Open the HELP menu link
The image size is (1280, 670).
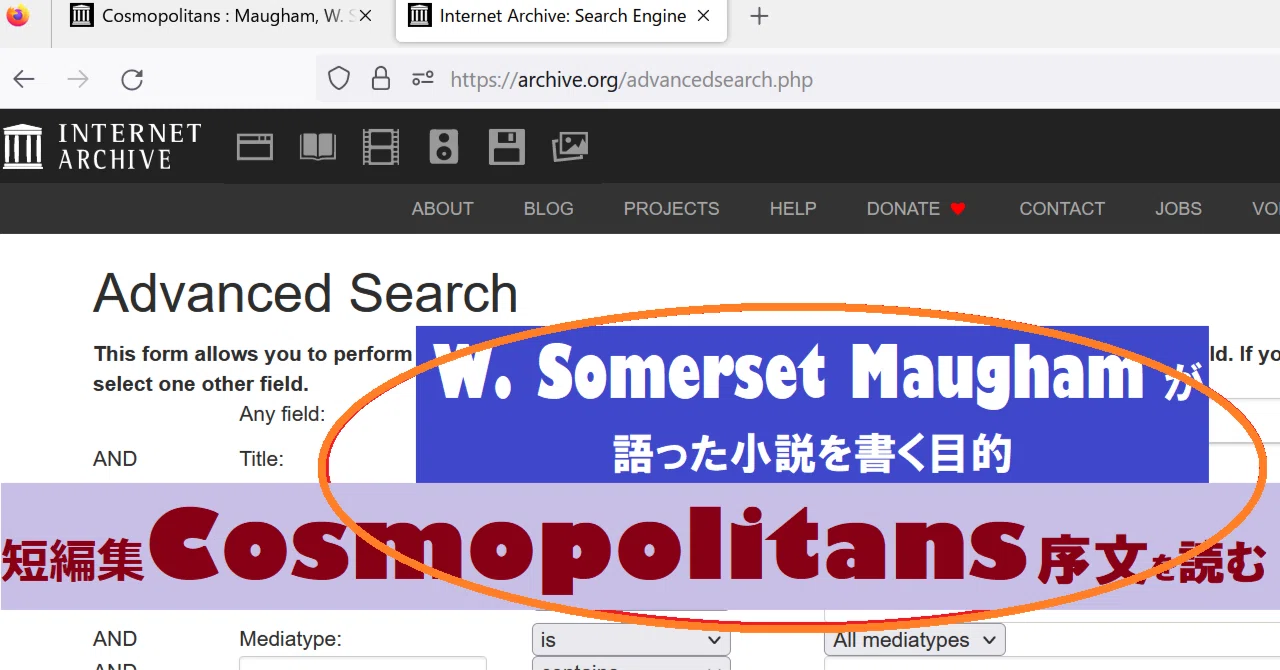tap(793, 209)
